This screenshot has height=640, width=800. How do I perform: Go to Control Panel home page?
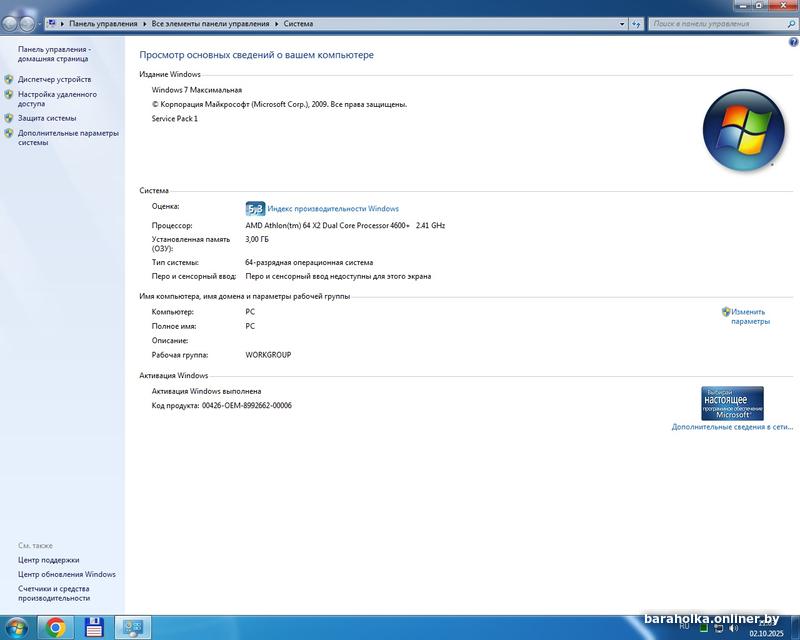pos(54,53)
